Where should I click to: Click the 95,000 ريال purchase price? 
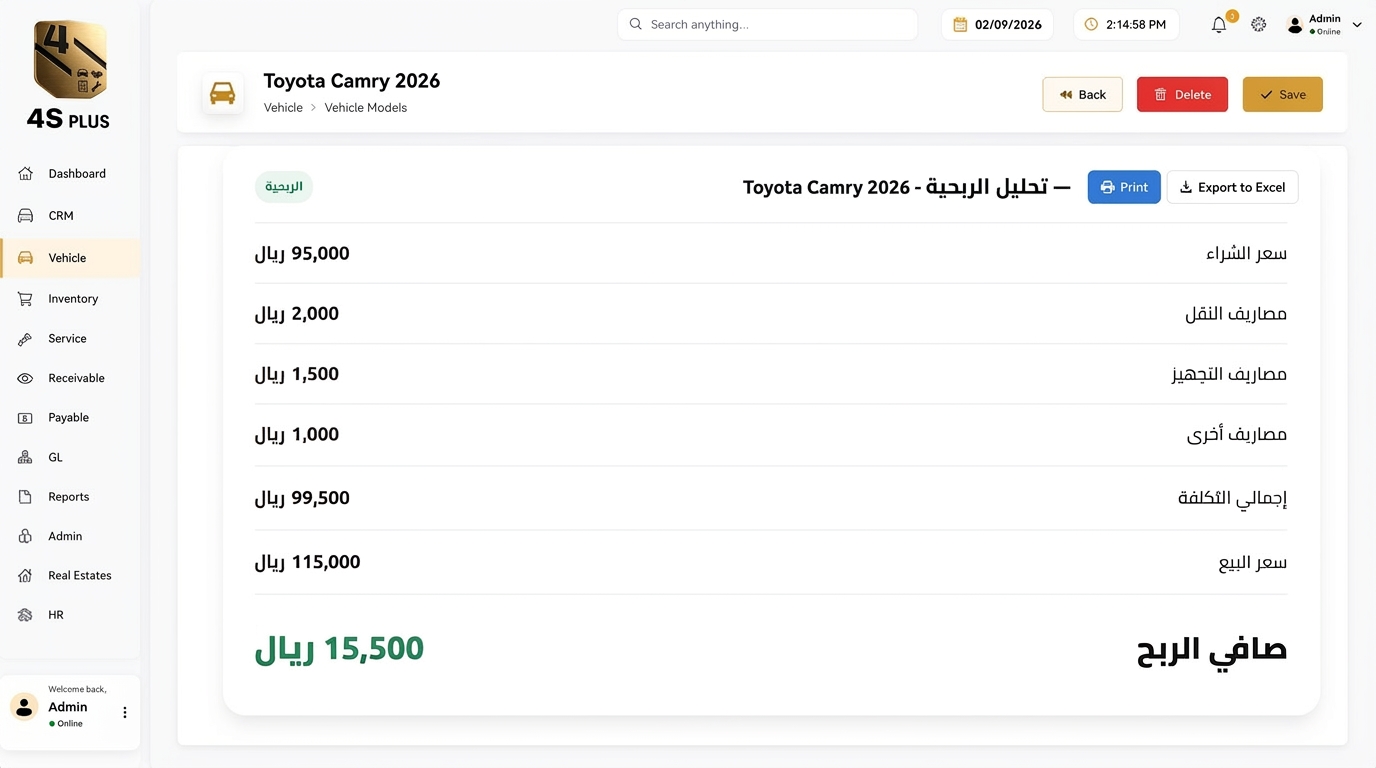302,254
